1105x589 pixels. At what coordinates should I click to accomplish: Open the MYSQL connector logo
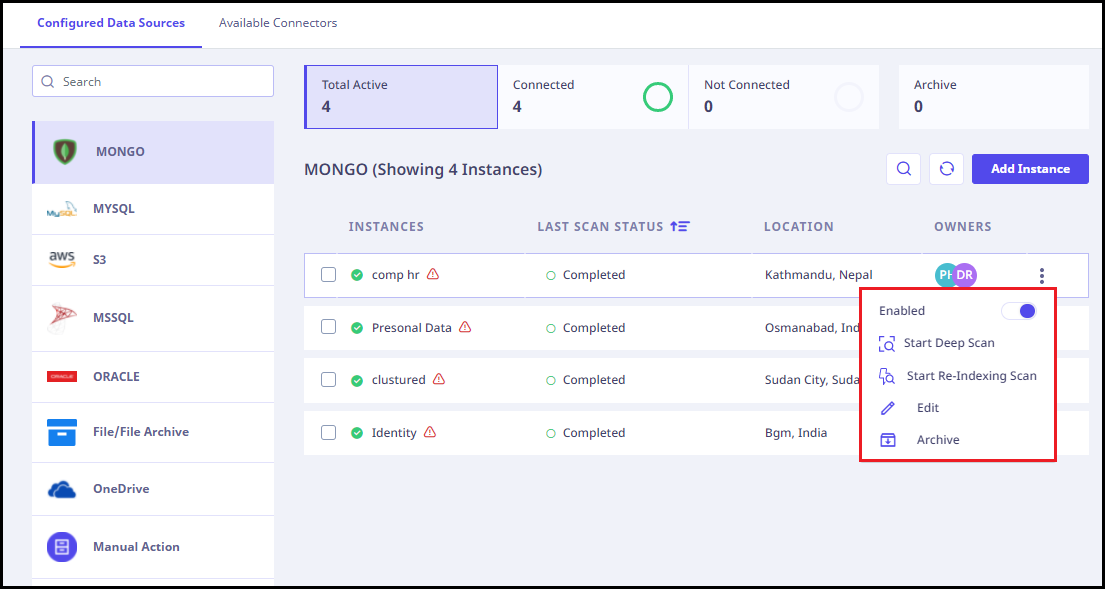point(61,209)
